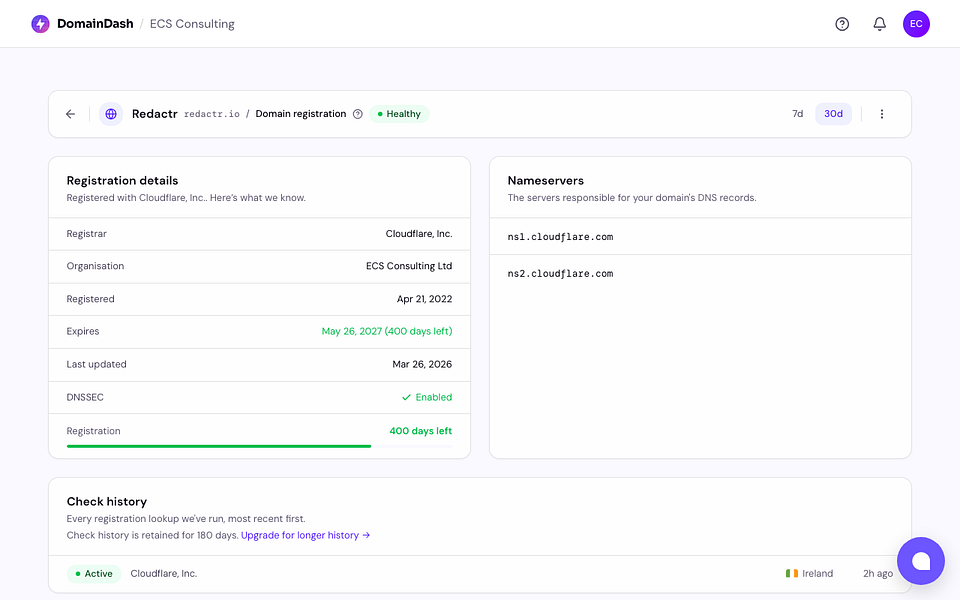Click the 2h ago timestamp
Viewport: 960px width, 600px height.
click(878, 574)
